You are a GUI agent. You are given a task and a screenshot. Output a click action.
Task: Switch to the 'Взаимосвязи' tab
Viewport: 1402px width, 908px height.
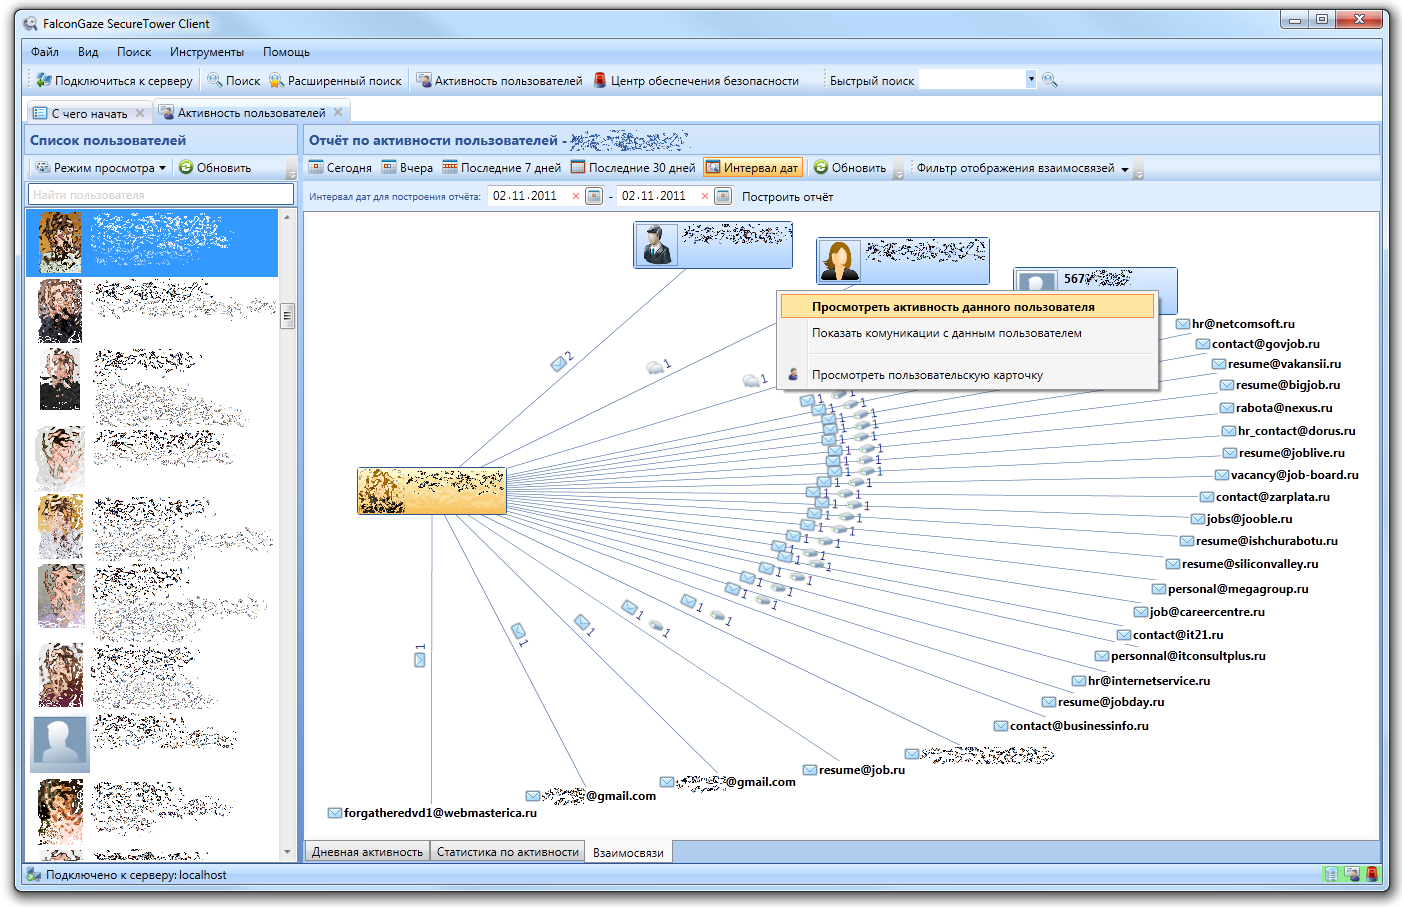(628, 852)
